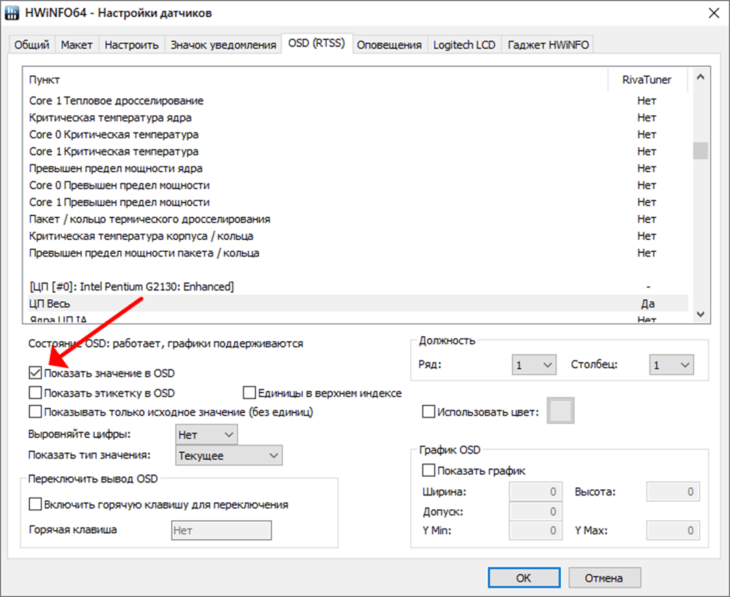The width and height of the screenshot is (730, 597).
Task: Select Пакет / кольцо термического дросселирования row
Action: pos(358,219)
